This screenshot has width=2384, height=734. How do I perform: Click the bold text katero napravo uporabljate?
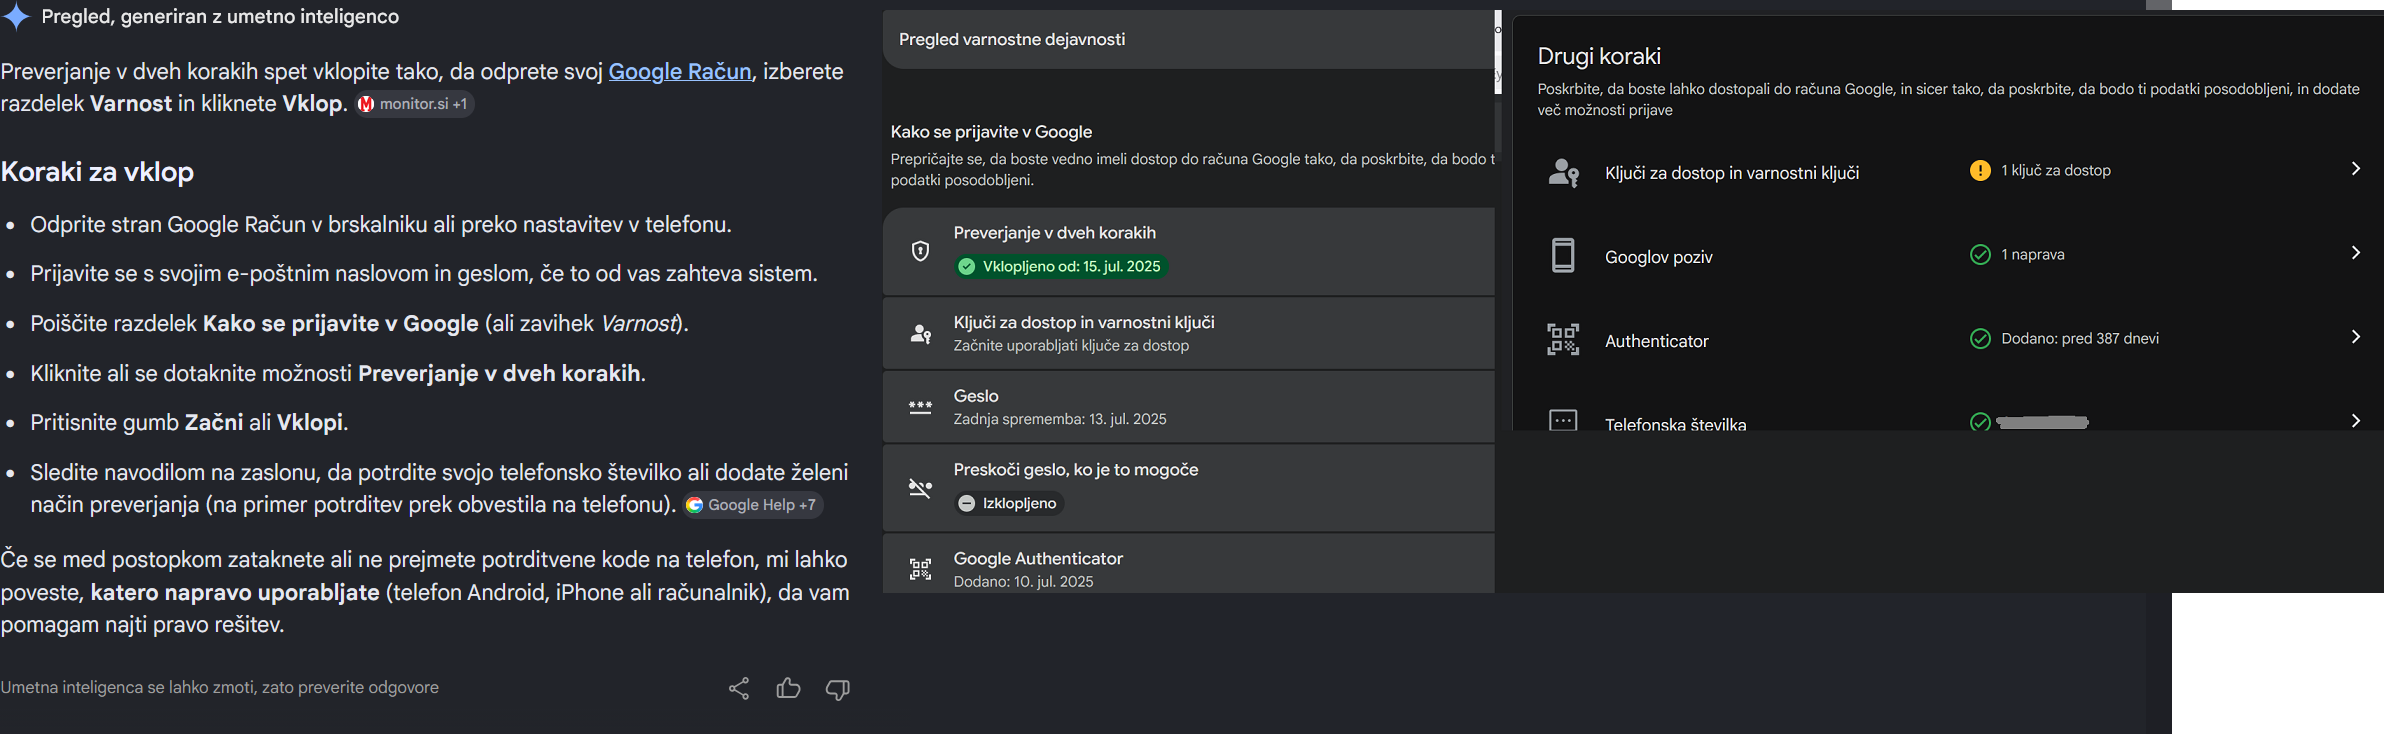[x=235, y=592]
